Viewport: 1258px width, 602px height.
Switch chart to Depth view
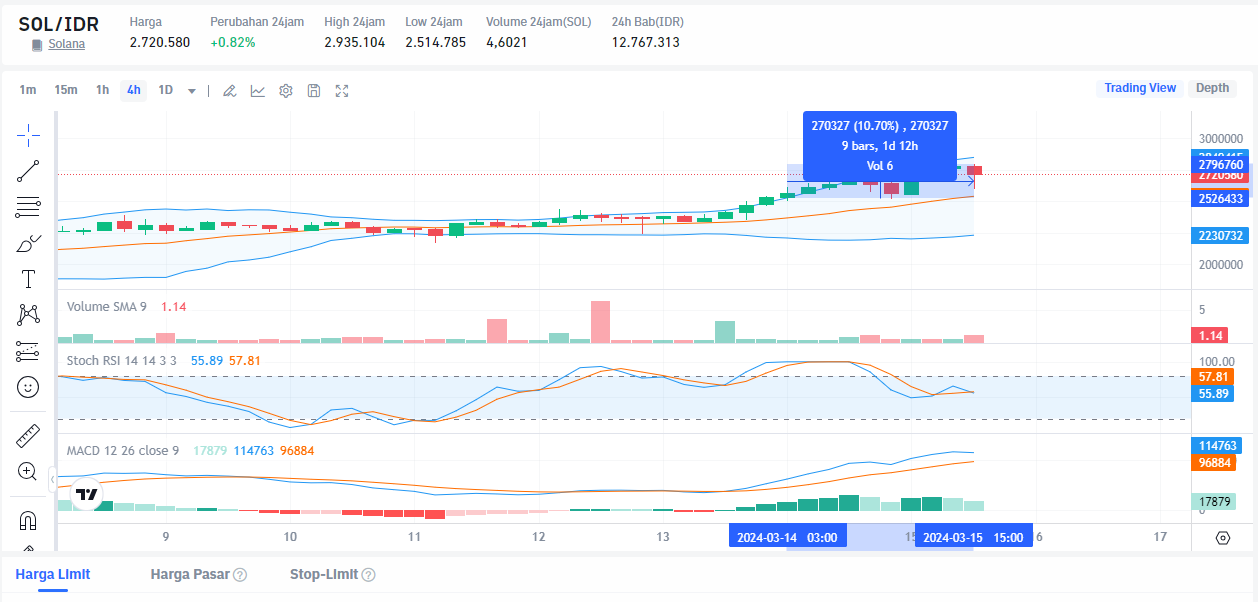click(x=1212, y=88)
